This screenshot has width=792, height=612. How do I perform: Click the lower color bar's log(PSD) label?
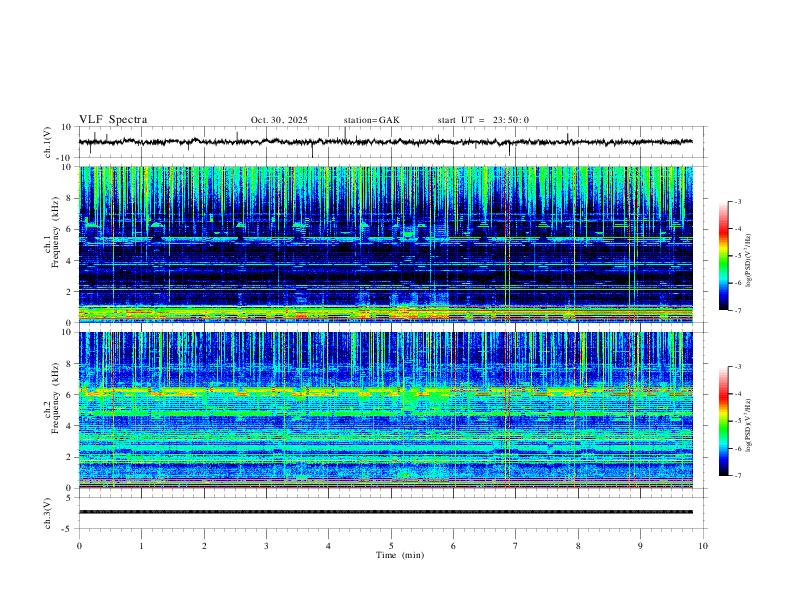coord(748,426)
